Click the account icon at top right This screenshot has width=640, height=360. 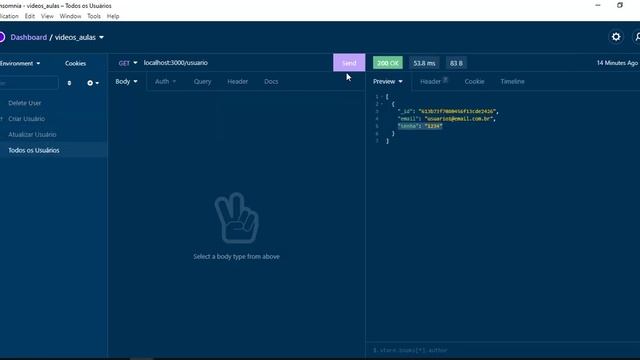click(637, 37)
